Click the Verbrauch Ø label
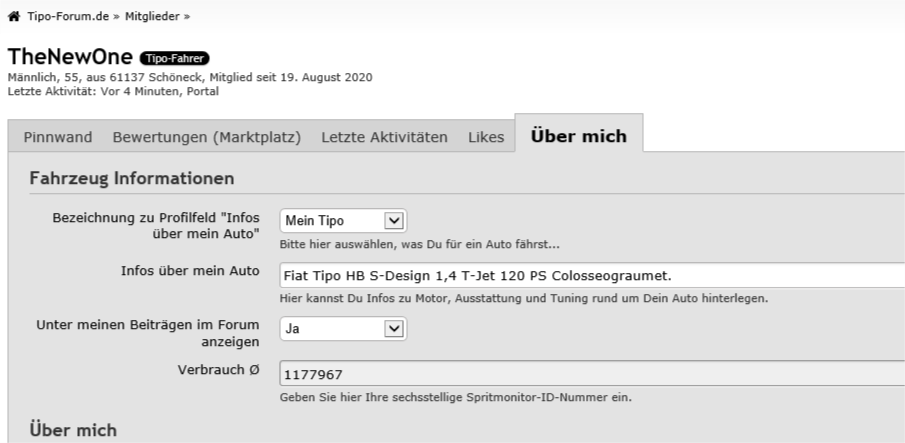 (219, 369)
